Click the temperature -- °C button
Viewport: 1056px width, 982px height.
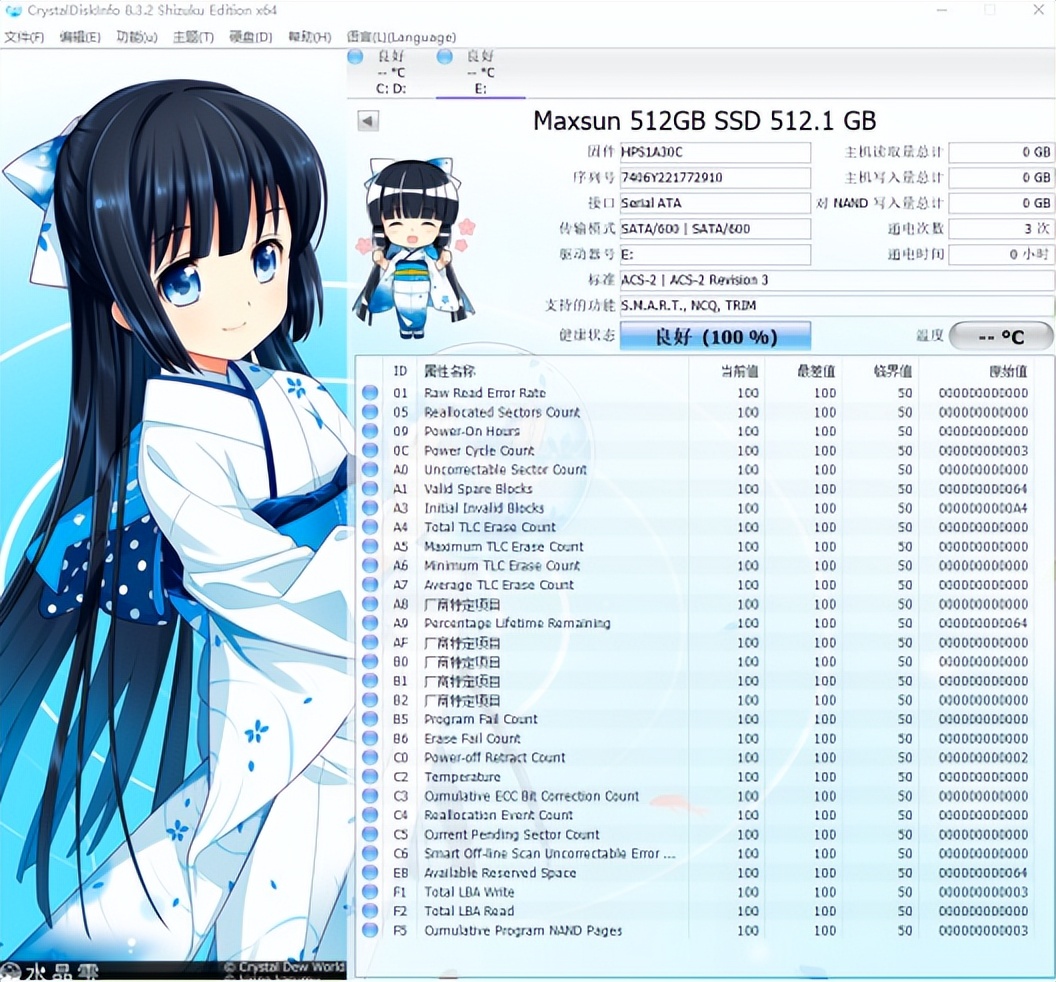point(1000,337)
